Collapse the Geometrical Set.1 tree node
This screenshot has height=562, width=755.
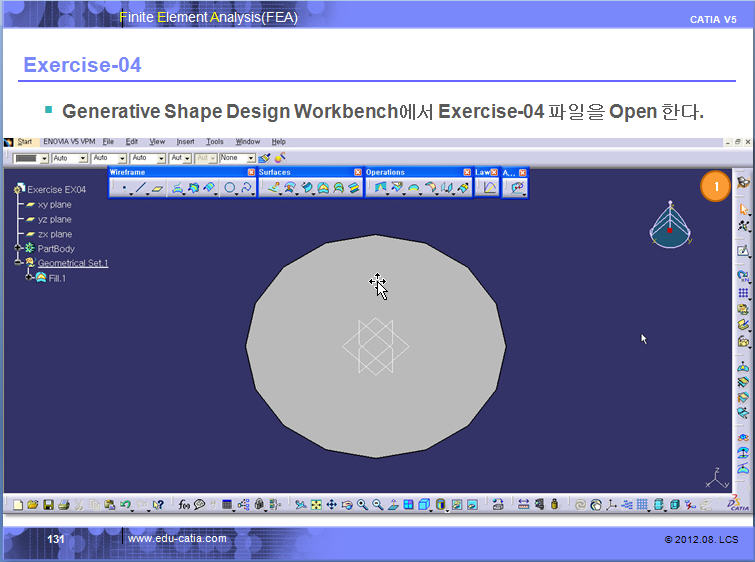[x=19, y=263]
